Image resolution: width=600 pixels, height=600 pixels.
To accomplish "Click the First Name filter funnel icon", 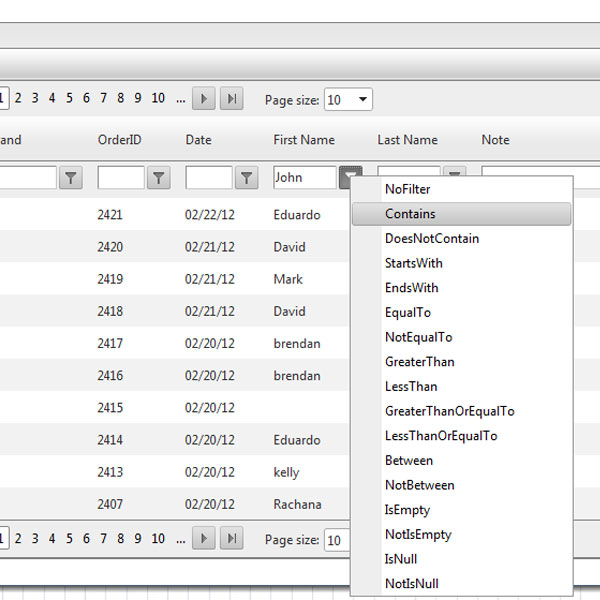I will [x=349, y=178].
